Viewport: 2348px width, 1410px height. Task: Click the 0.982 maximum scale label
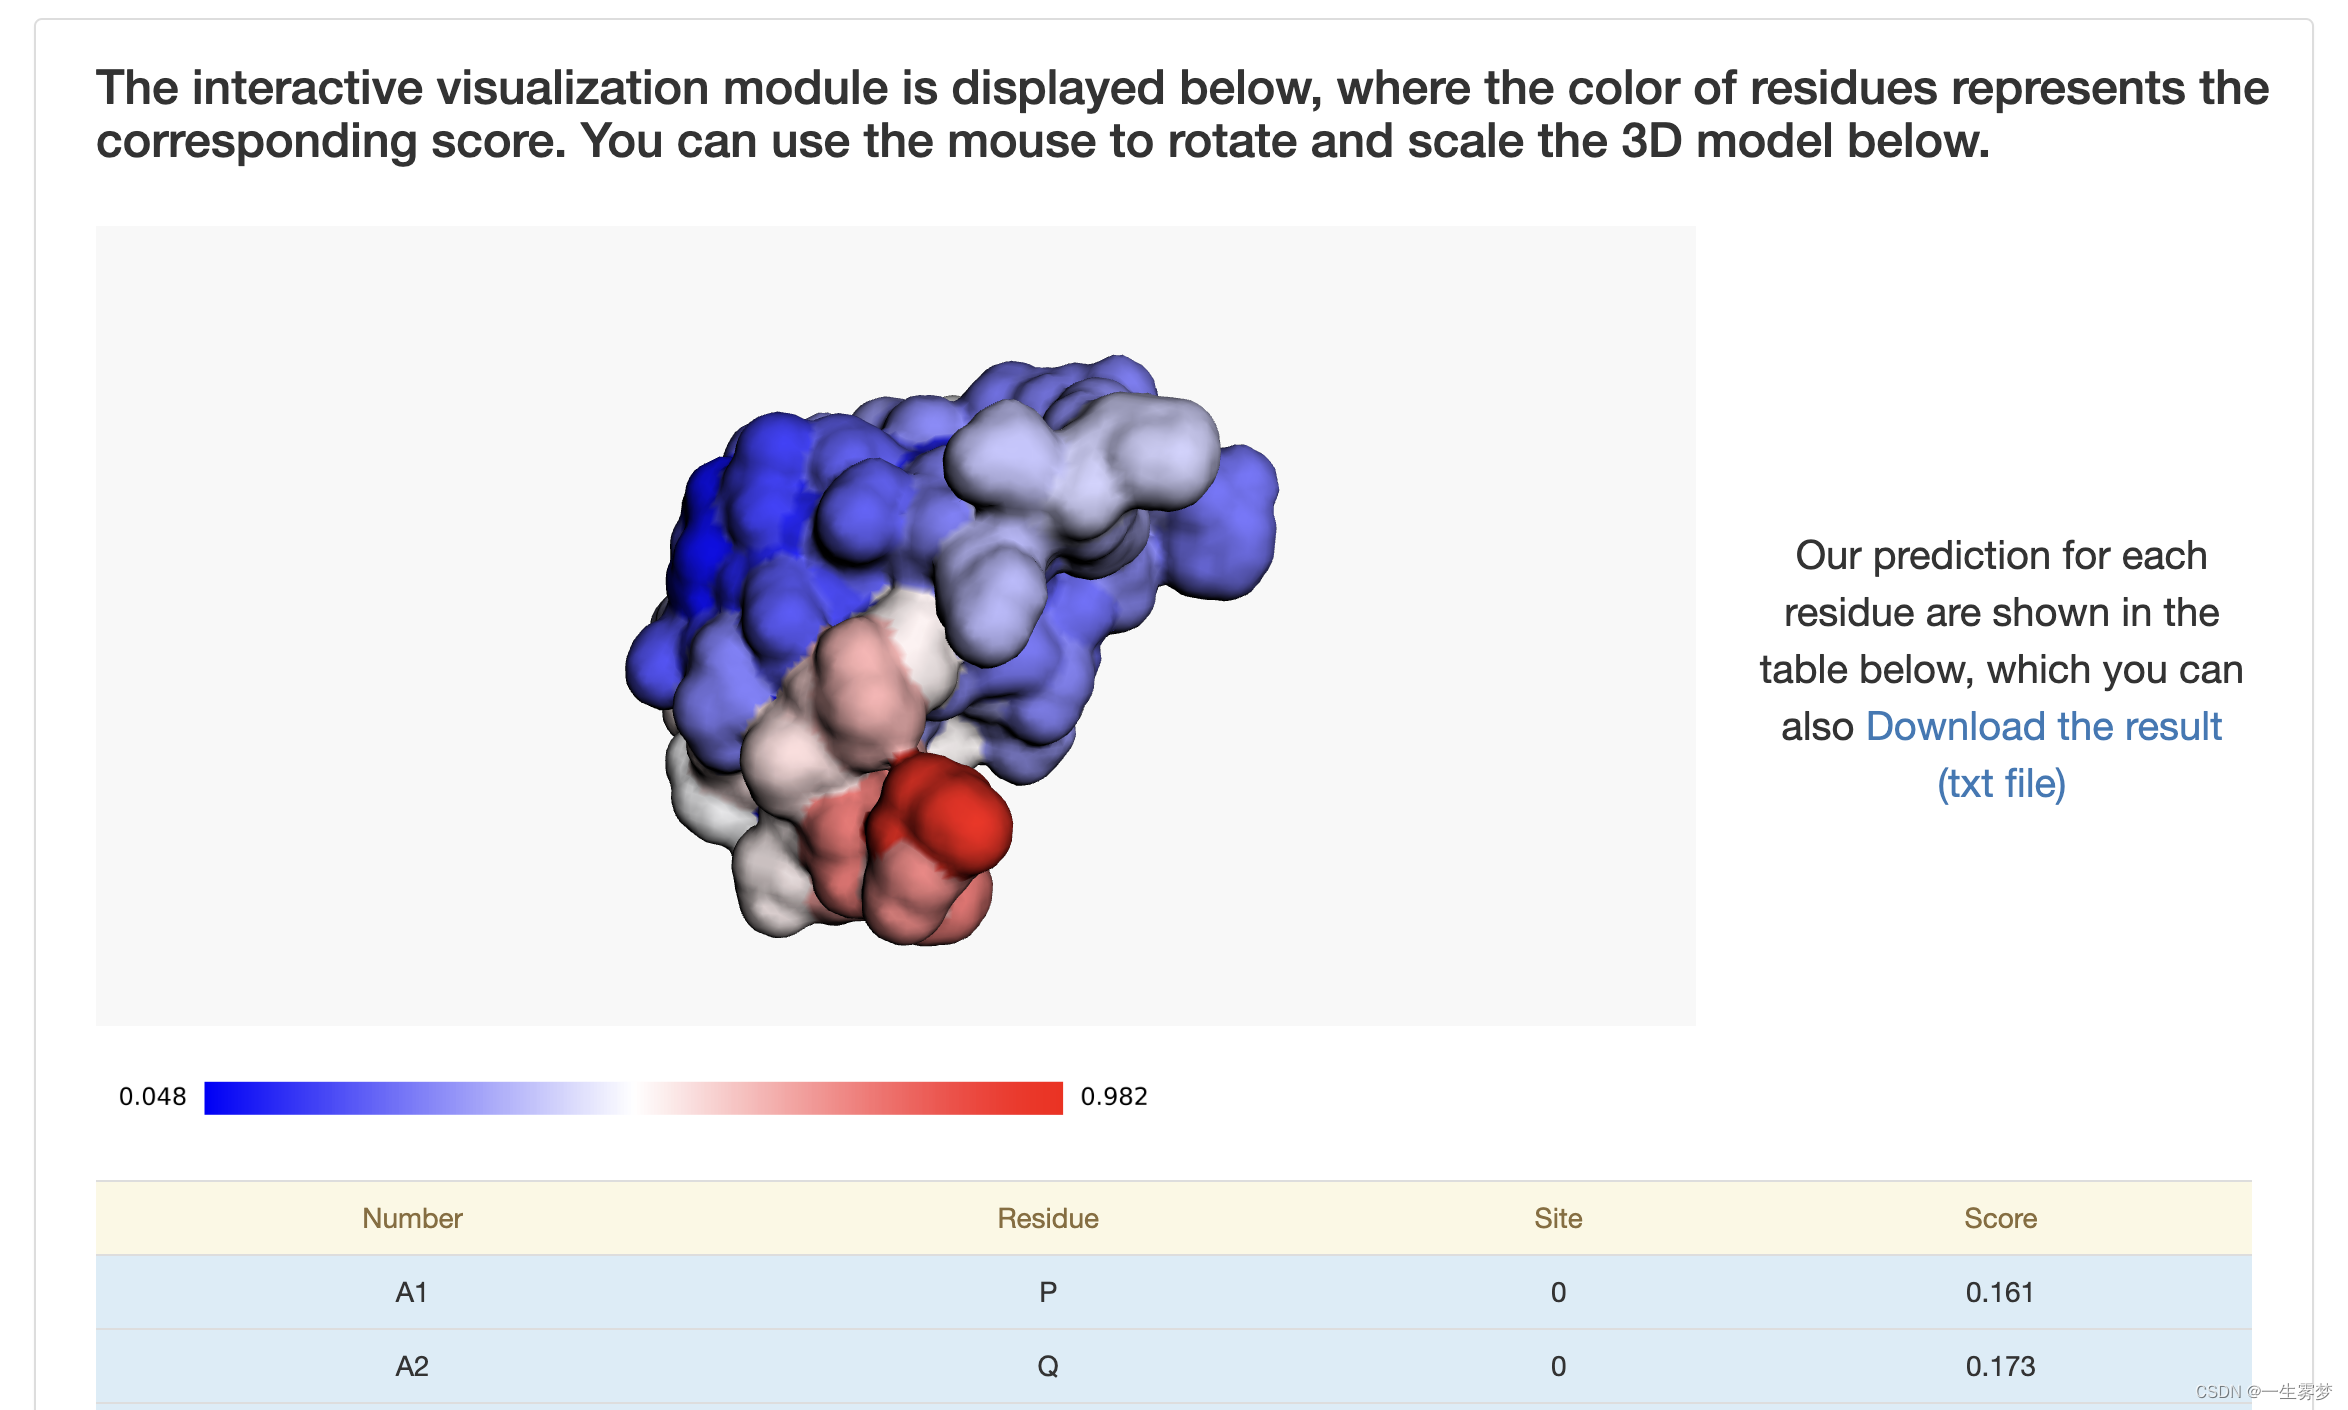point(1114,1097)
